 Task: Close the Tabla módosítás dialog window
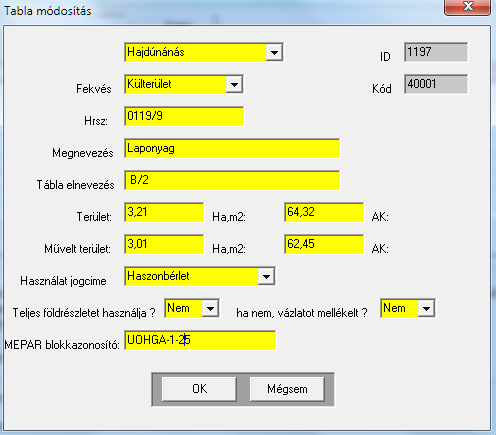[x=467, y=7]
